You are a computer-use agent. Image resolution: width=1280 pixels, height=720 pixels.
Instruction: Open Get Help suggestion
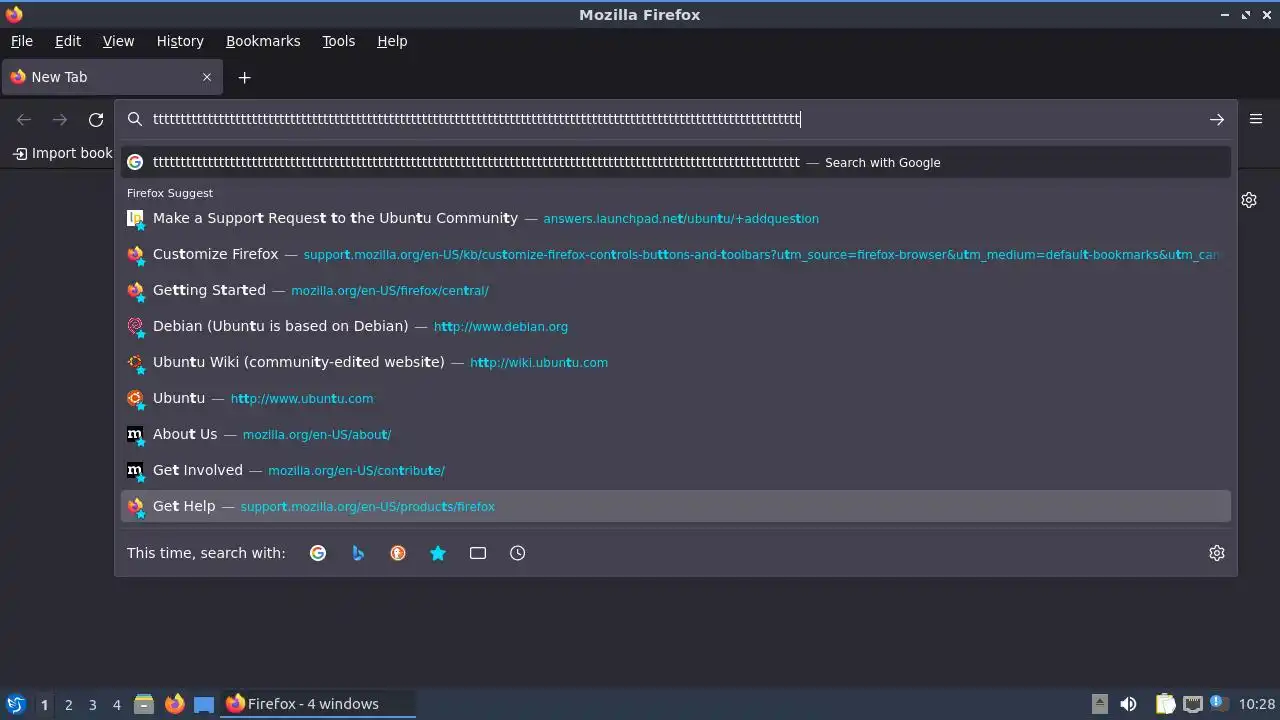coord(676,506)
